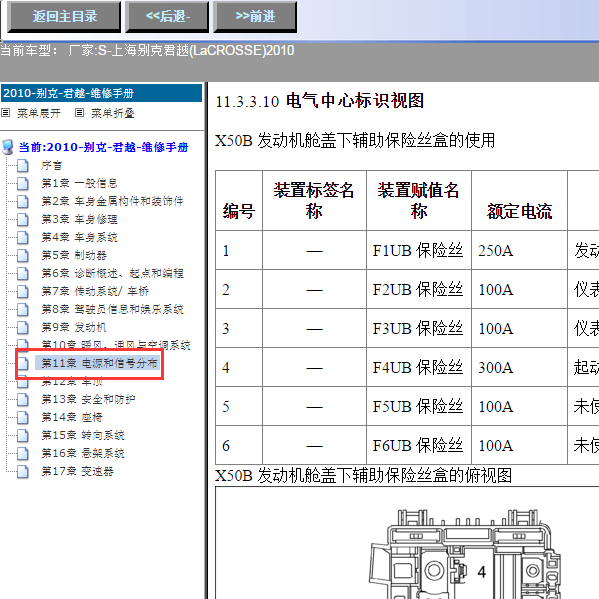The height and width of the screenshot is (599, 599).
Task: Click the page icon beside 第15章 转向系统
Action: point(23,435)
